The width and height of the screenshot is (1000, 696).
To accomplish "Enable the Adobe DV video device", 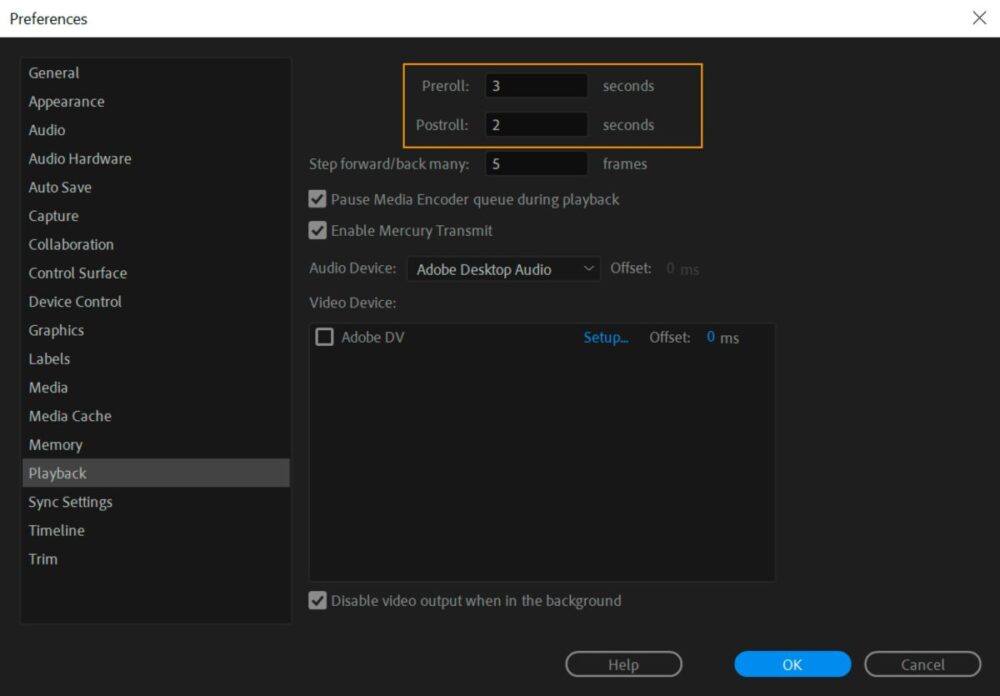I will pyautogui.click(x=324, y=337).
